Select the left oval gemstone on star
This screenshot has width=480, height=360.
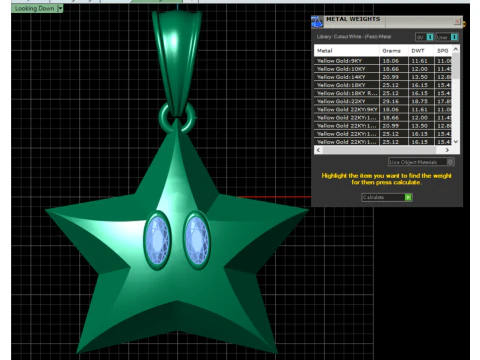tap(158, 240)
